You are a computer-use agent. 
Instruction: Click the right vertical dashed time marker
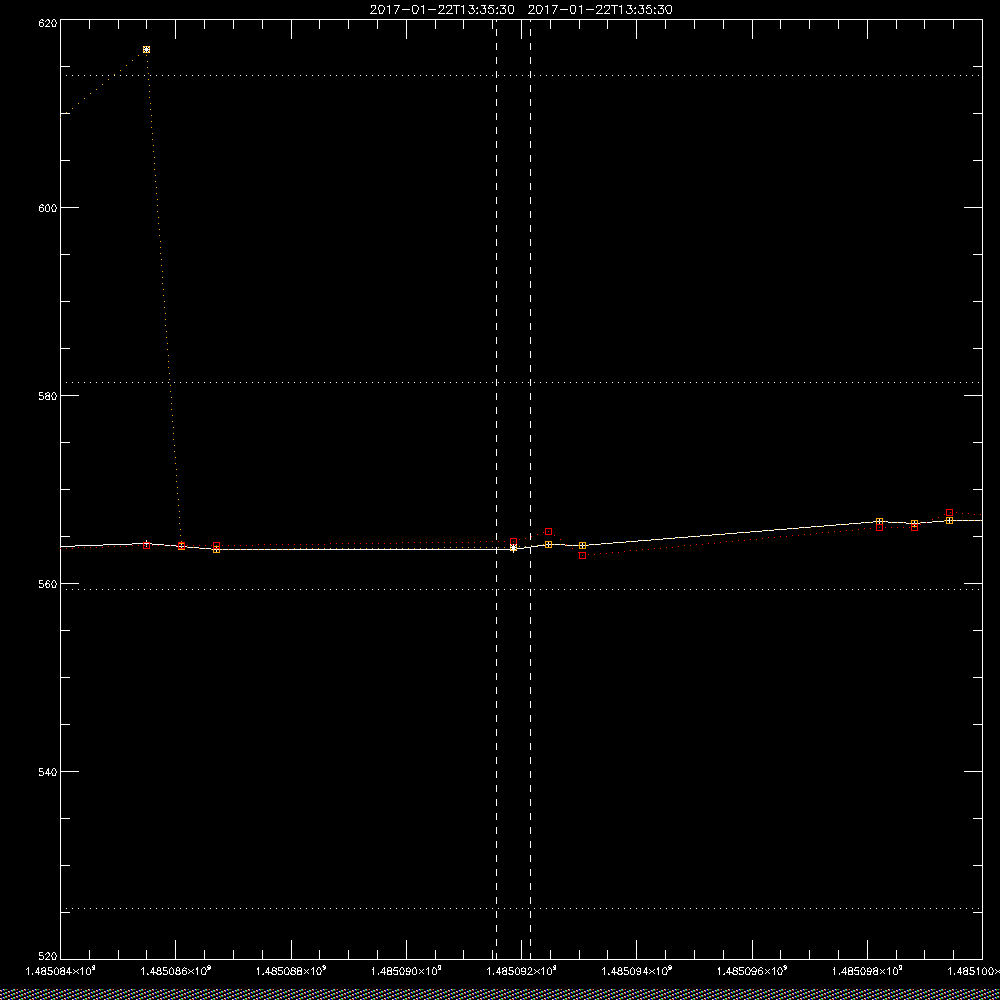click(531, 490)
